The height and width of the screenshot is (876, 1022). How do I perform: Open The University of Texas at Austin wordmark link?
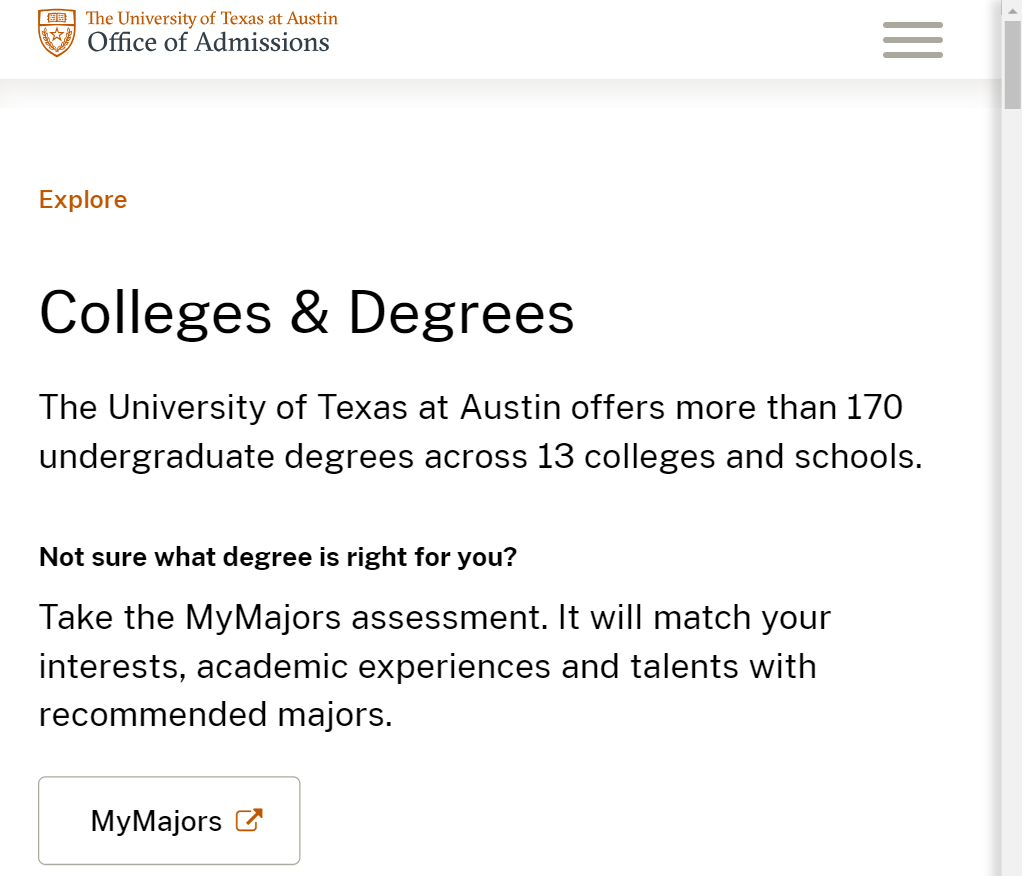tap(212, 18)
